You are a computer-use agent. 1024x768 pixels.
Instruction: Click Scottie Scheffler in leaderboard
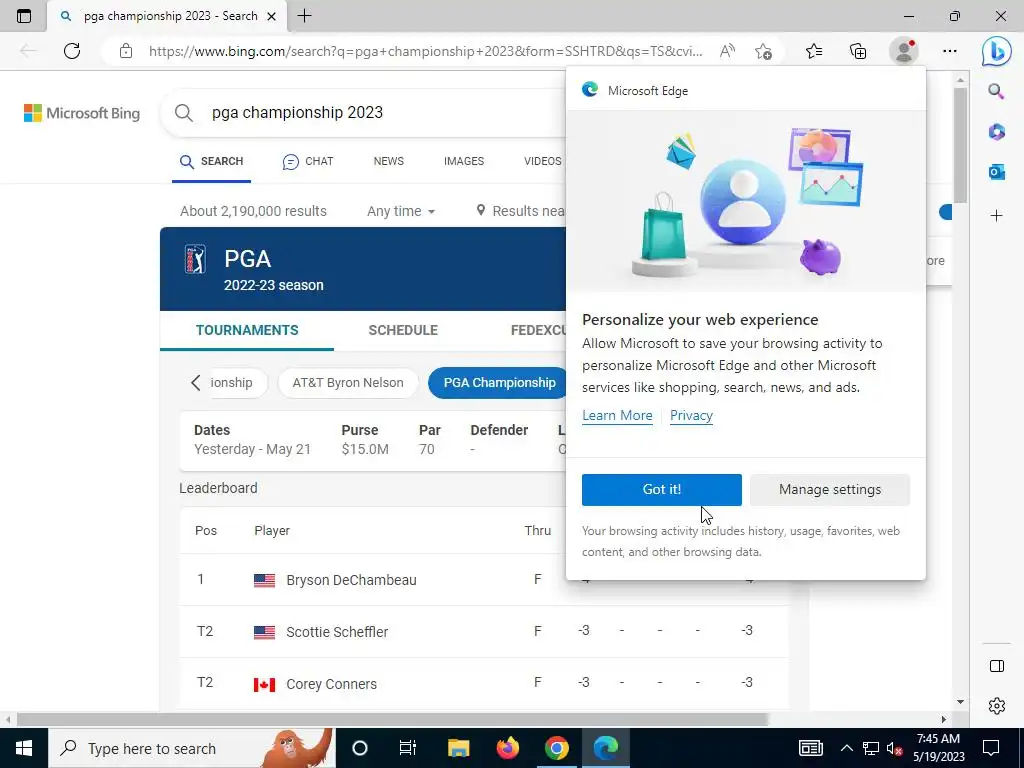337,632
